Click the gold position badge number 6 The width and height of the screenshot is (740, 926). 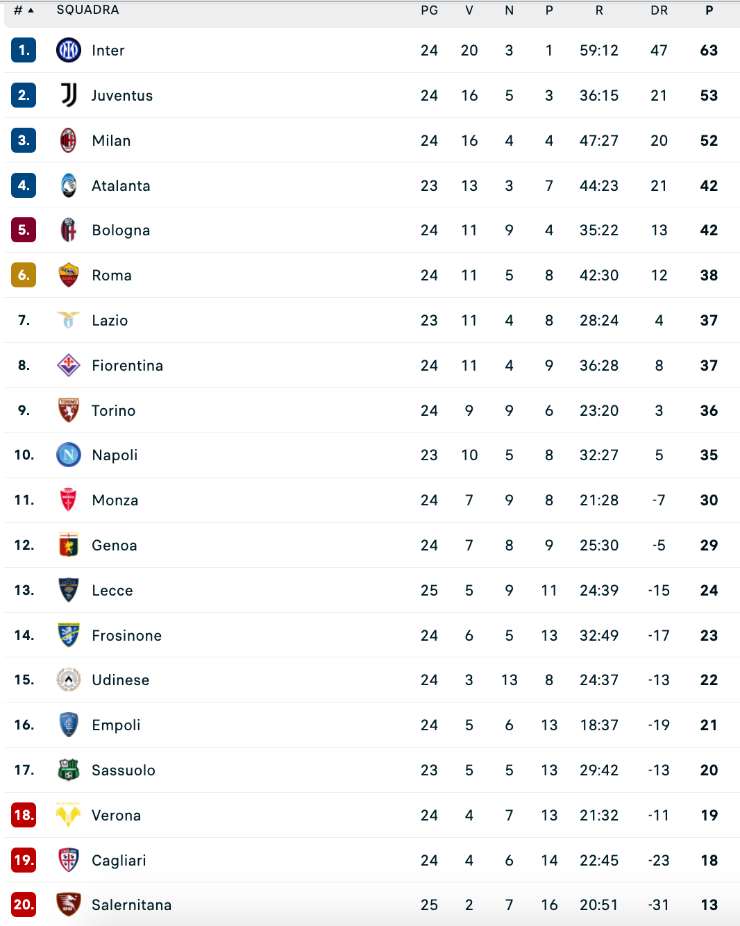coord(24,275)
